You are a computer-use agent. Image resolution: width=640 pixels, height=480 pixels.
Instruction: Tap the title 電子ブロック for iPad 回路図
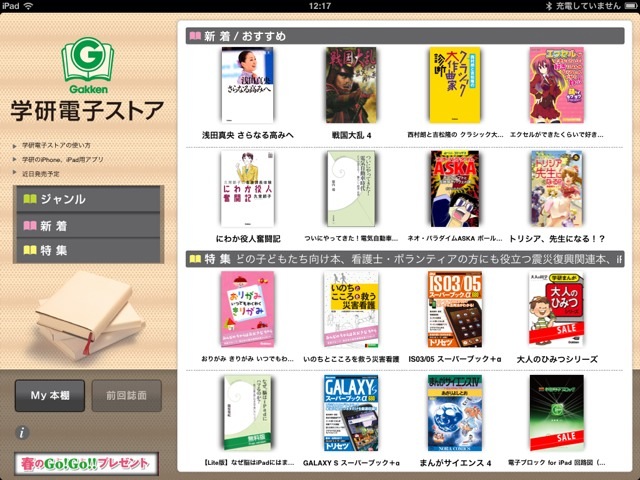click(557, 462)
